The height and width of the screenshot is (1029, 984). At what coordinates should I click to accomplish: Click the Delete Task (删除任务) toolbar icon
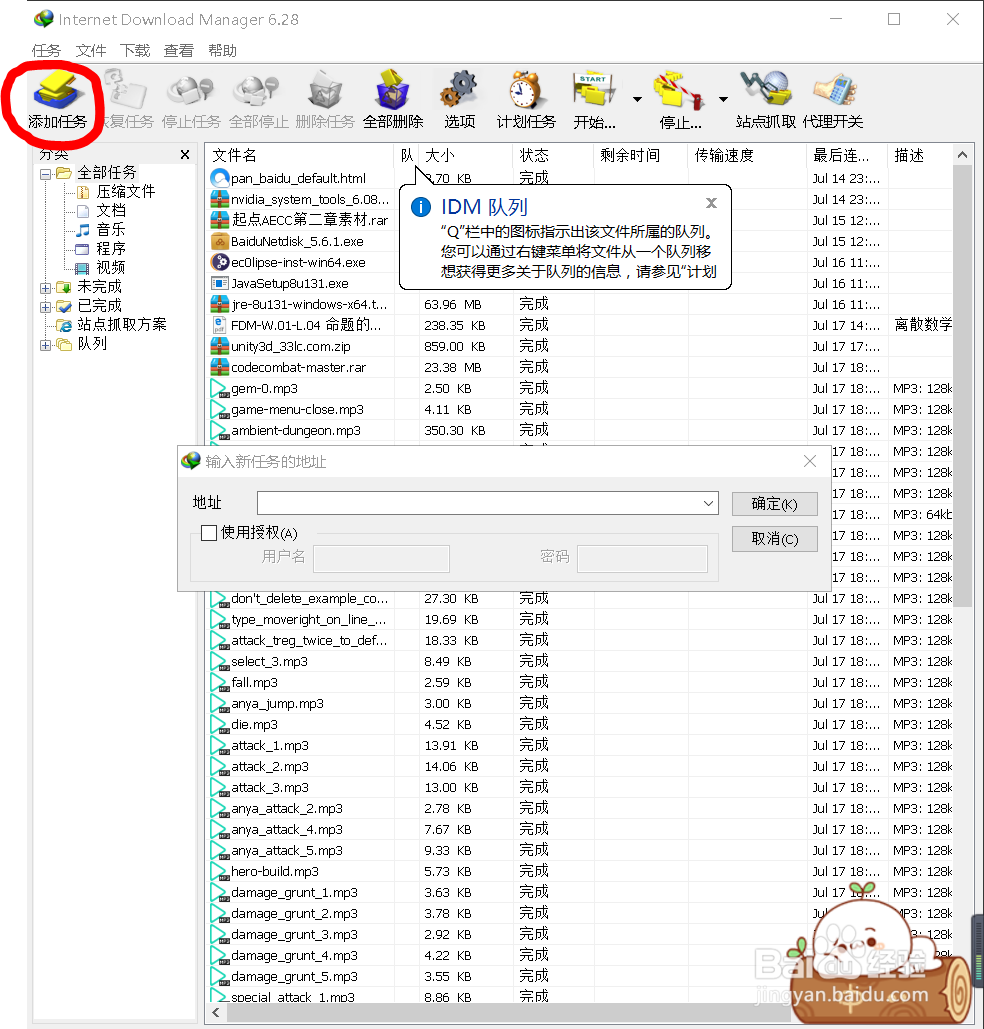click(325, 100)
